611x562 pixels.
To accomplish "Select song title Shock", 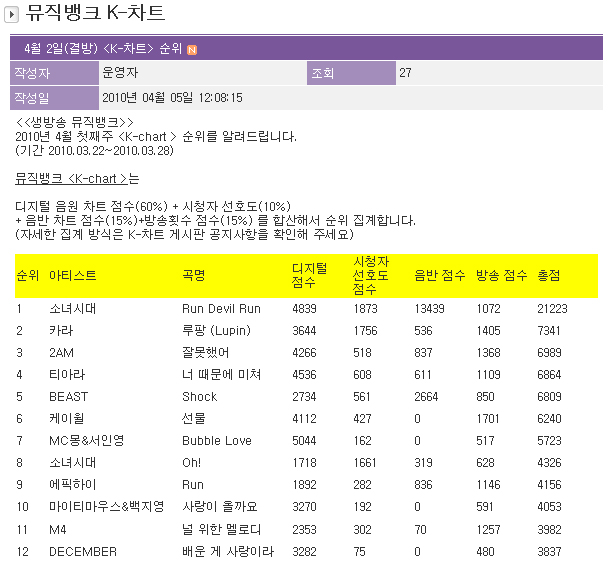I will click(x=200, y=397).
